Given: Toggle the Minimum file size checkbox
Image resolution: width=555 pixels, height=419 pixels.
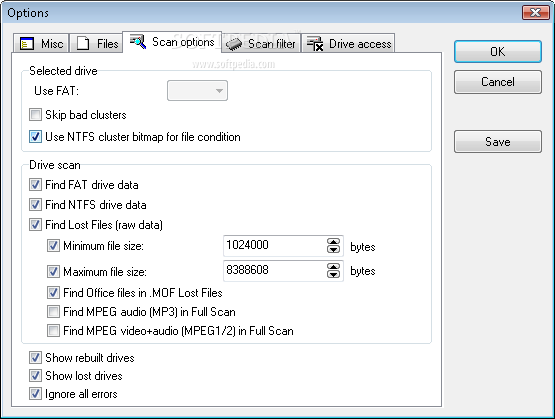Looking at the screenshot, I should coord(53,246).
